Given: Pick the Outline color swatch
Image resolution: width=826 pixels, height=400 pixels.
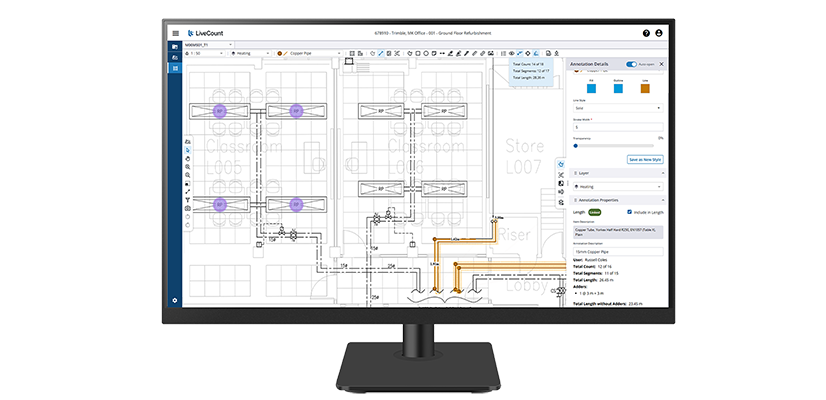Looking at the screenshot, I should (x=618, y=89).
